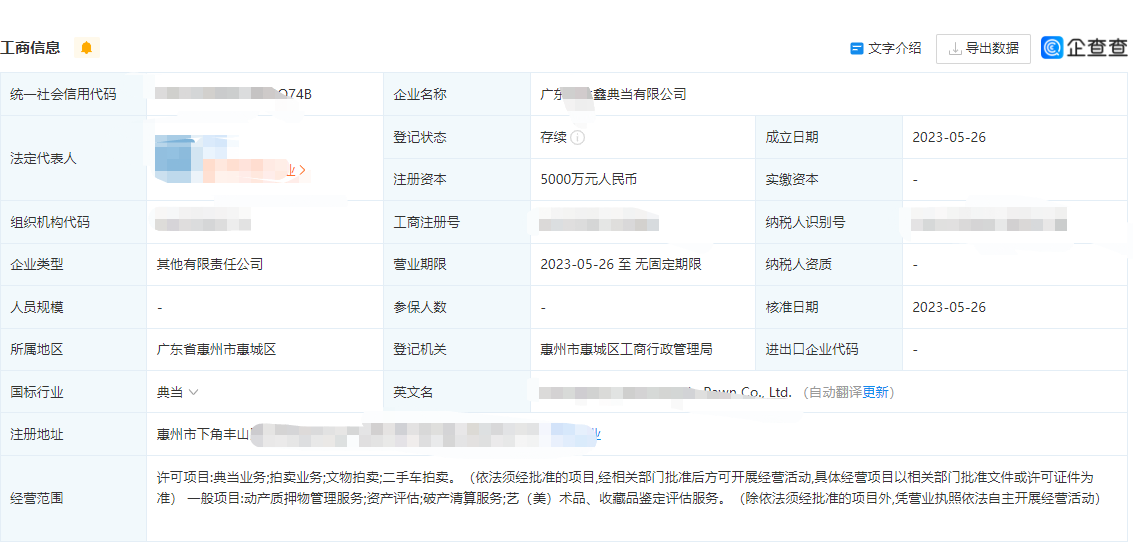Click the 成立日期 value 2023-05-26
The width and height of the screenshot is (1133, 557).
948,138
